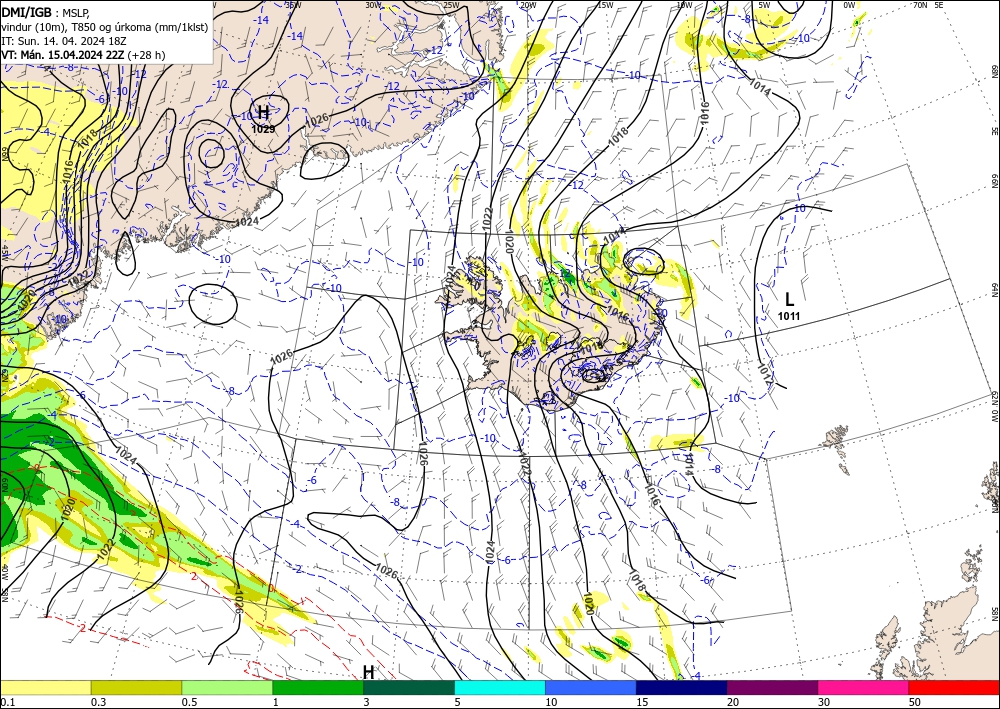Click the 1029 high pressure value
Viewport: 1000px width, 709px height.
point(263,129)
